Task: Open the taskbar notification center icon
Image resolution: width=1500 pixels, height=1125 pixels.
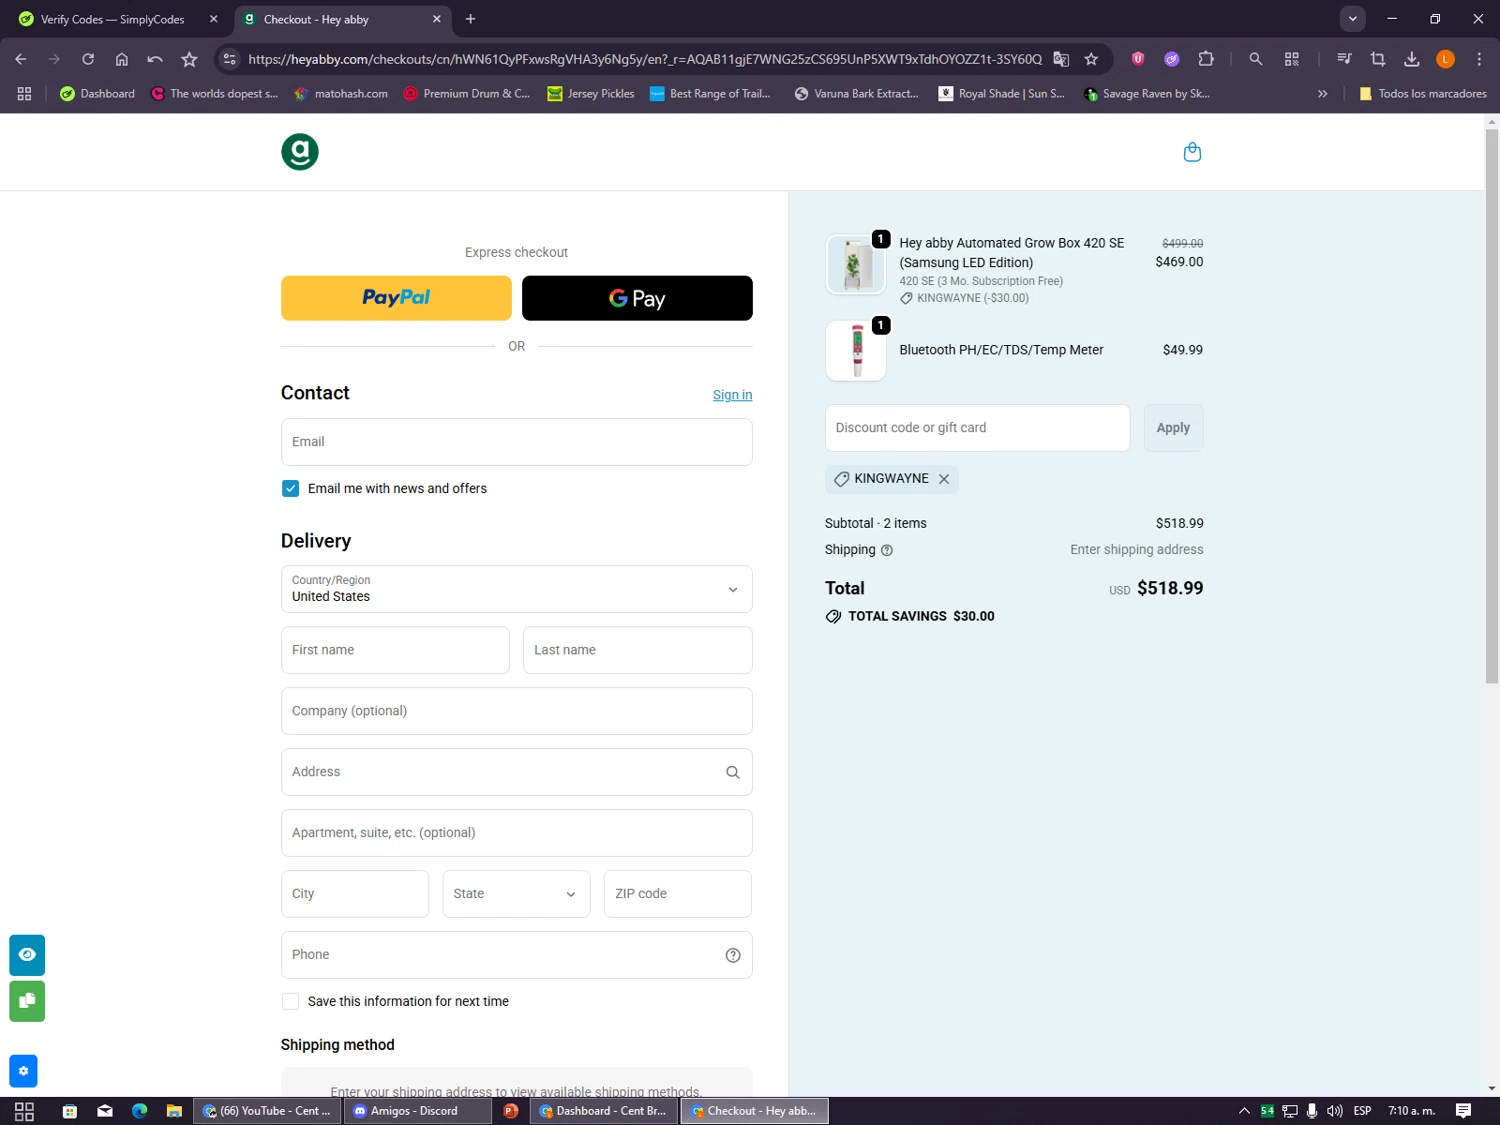Action: [x=1463, y=1111]
